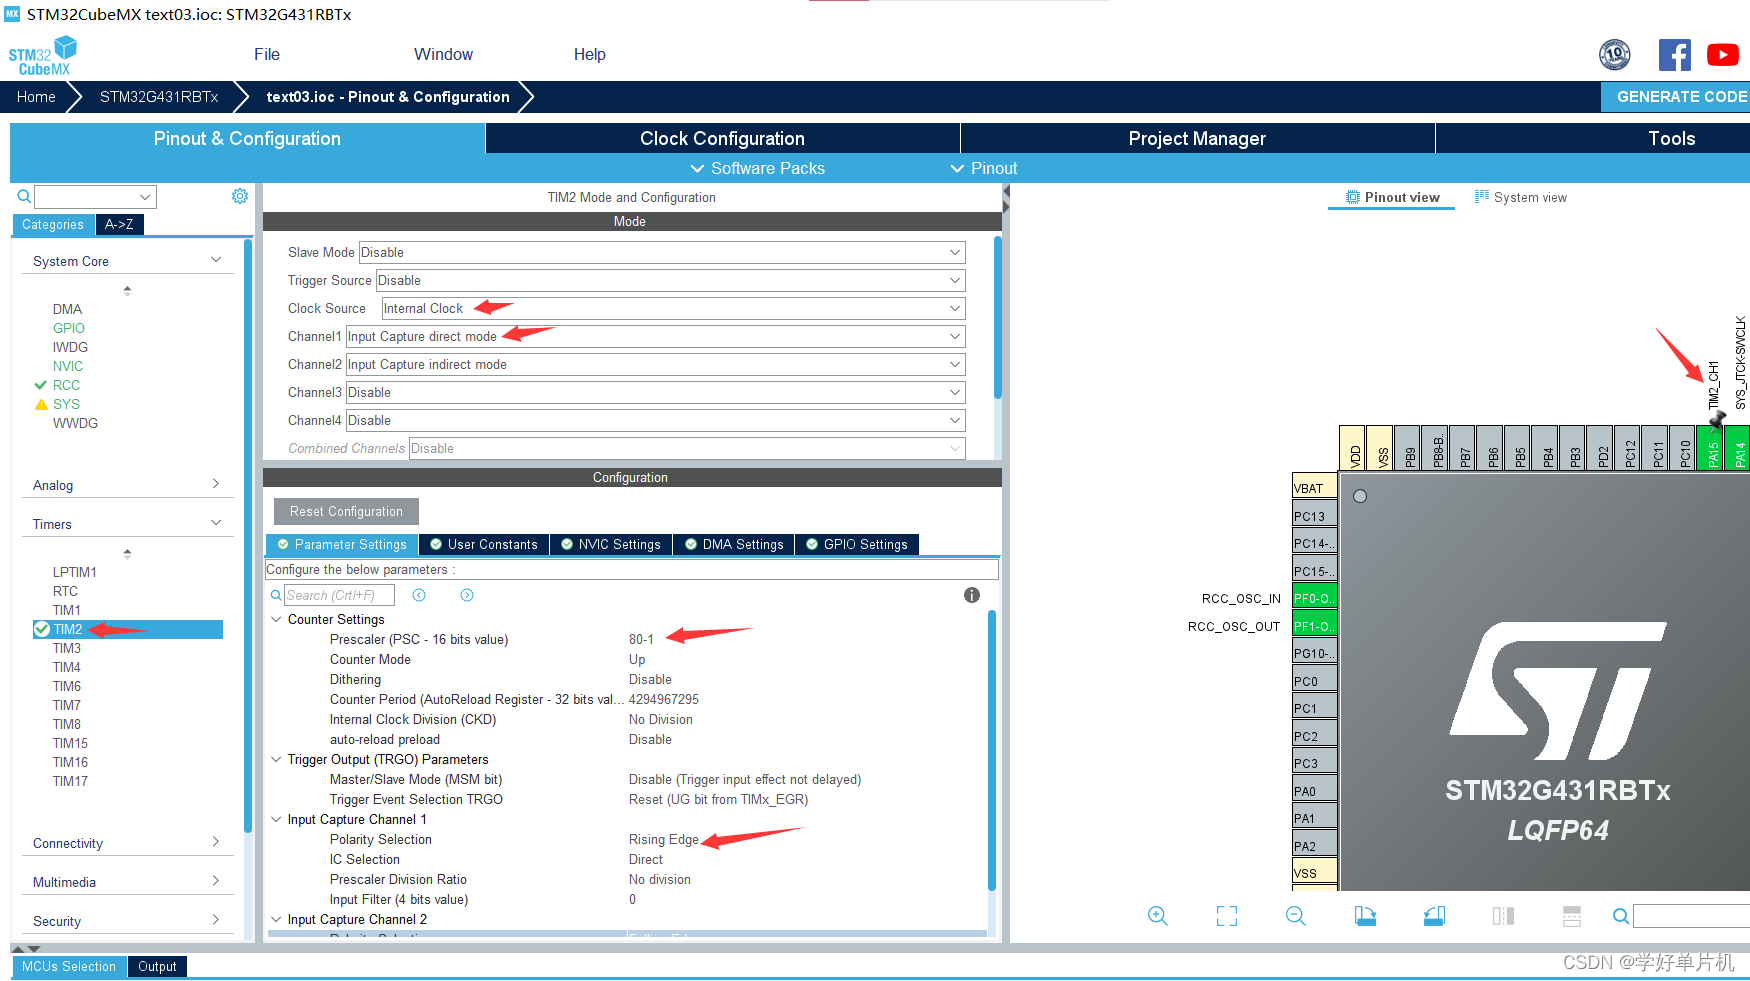The image size is (1750, 981).
Task: Open the DMA Settings tab
Action: click(x=734, y=544)
